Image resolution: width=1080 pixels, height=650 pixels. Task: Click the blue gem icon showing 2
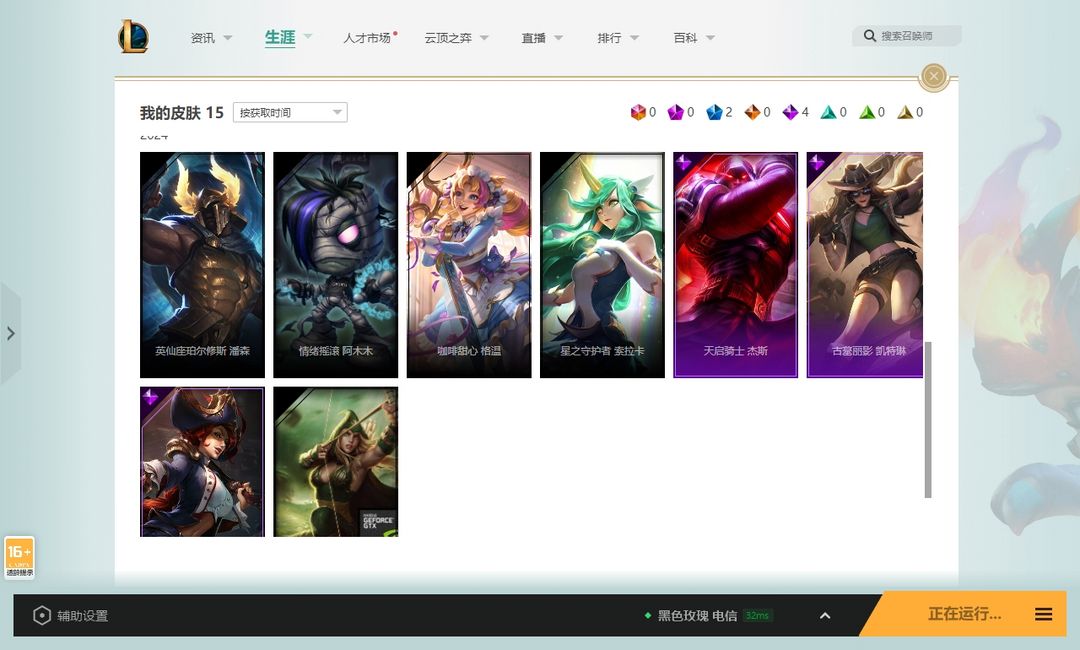tap(714, 112)
